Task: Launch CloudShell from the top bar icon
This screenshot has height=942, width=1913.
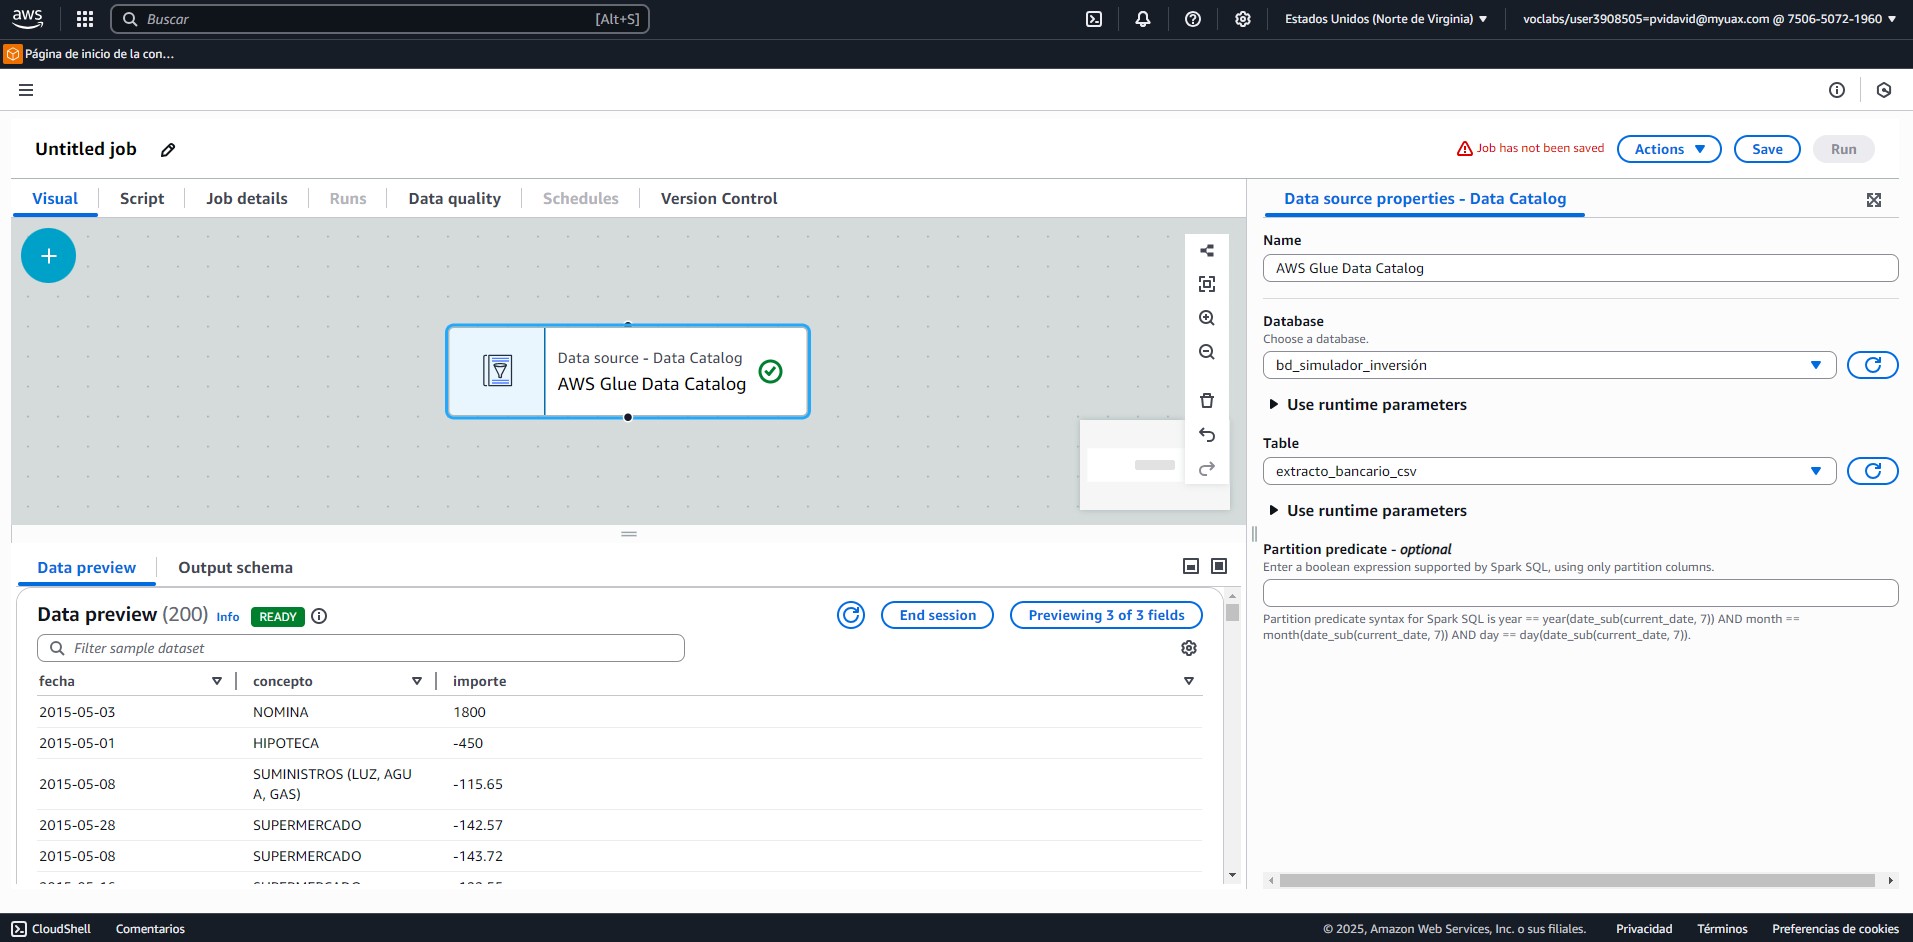Action: [x=1094, y=19]
